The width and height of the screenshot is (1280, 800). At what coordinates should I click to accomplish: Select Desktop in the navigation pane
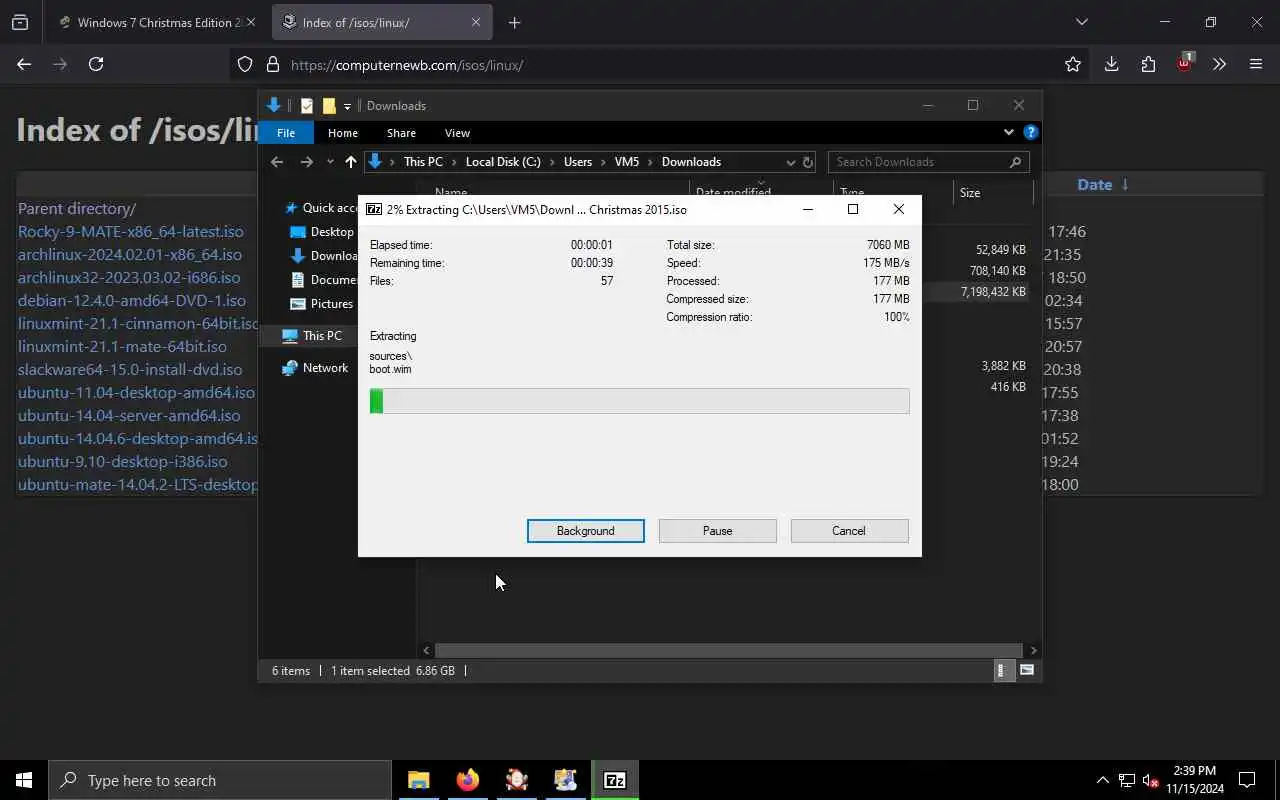323,232
